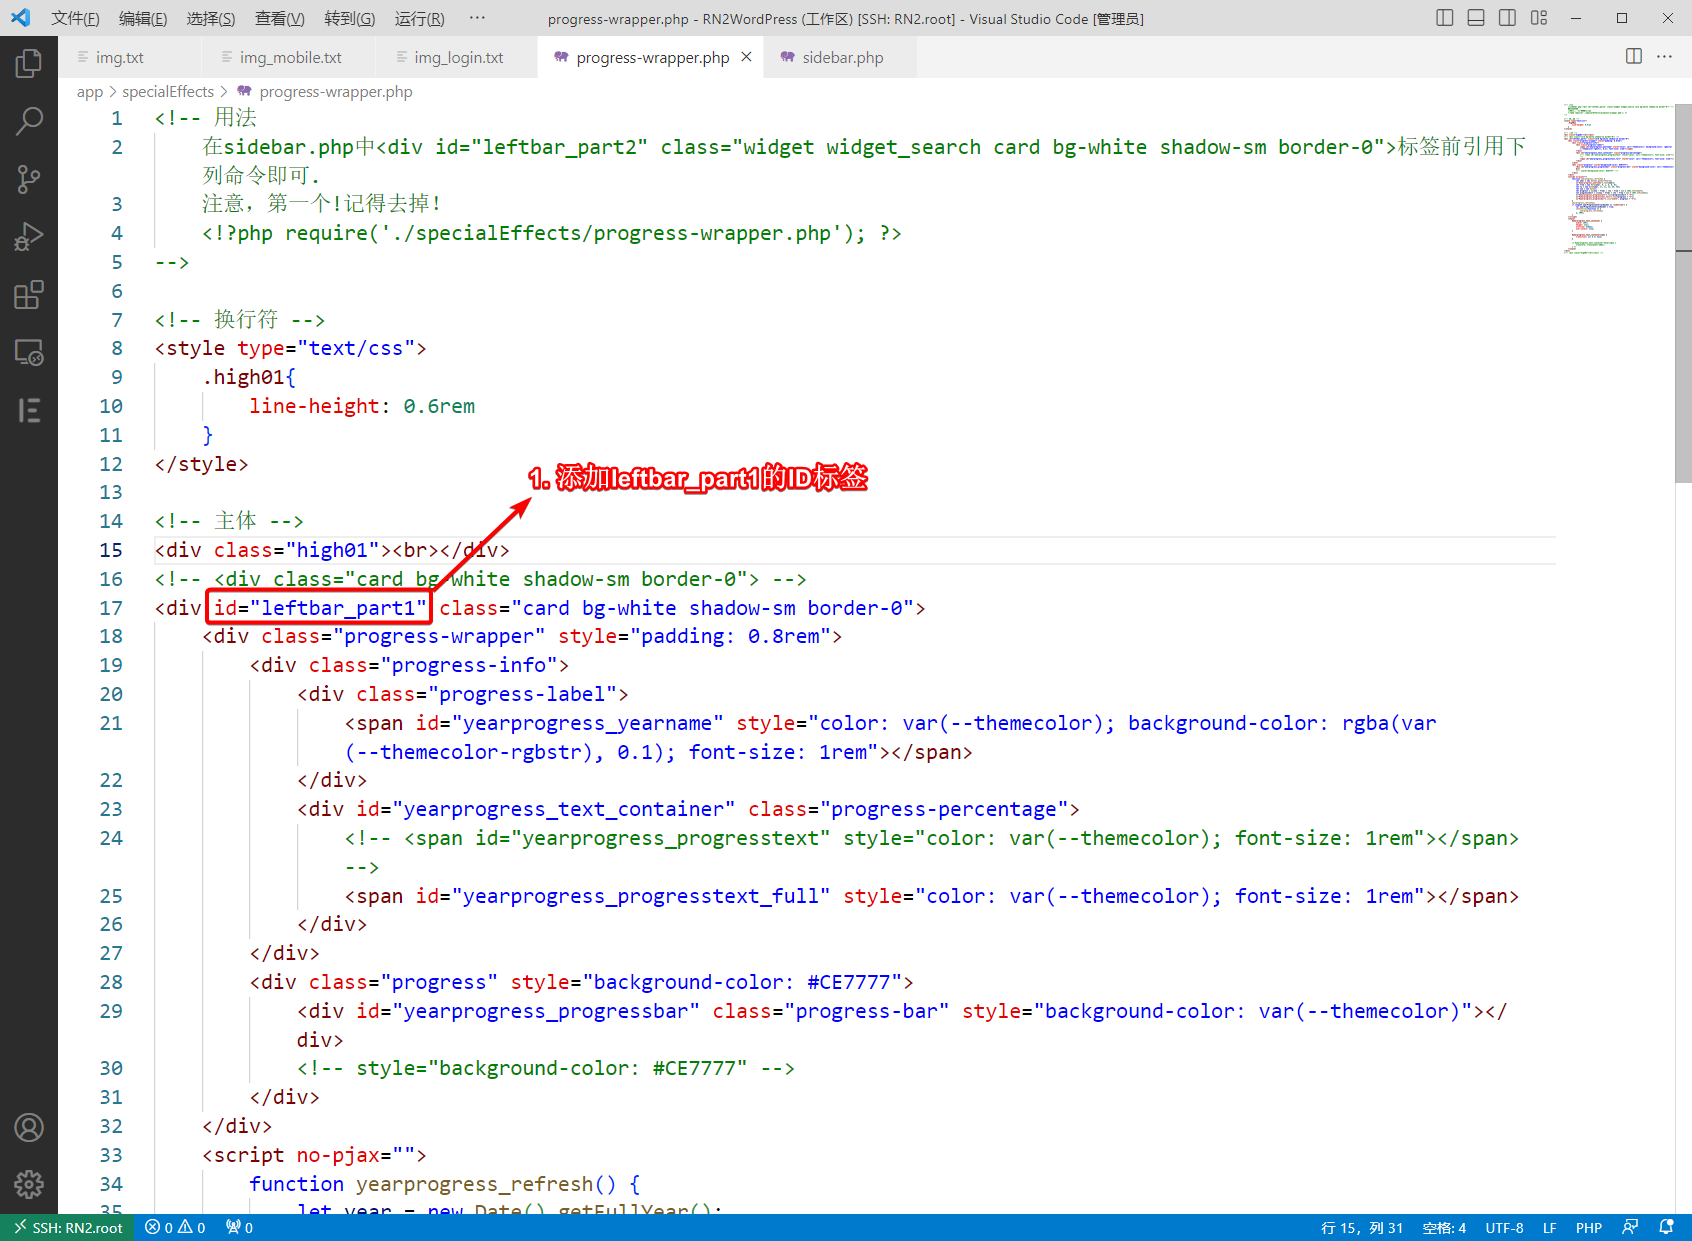Open customize layout icon

point(1539,18)
